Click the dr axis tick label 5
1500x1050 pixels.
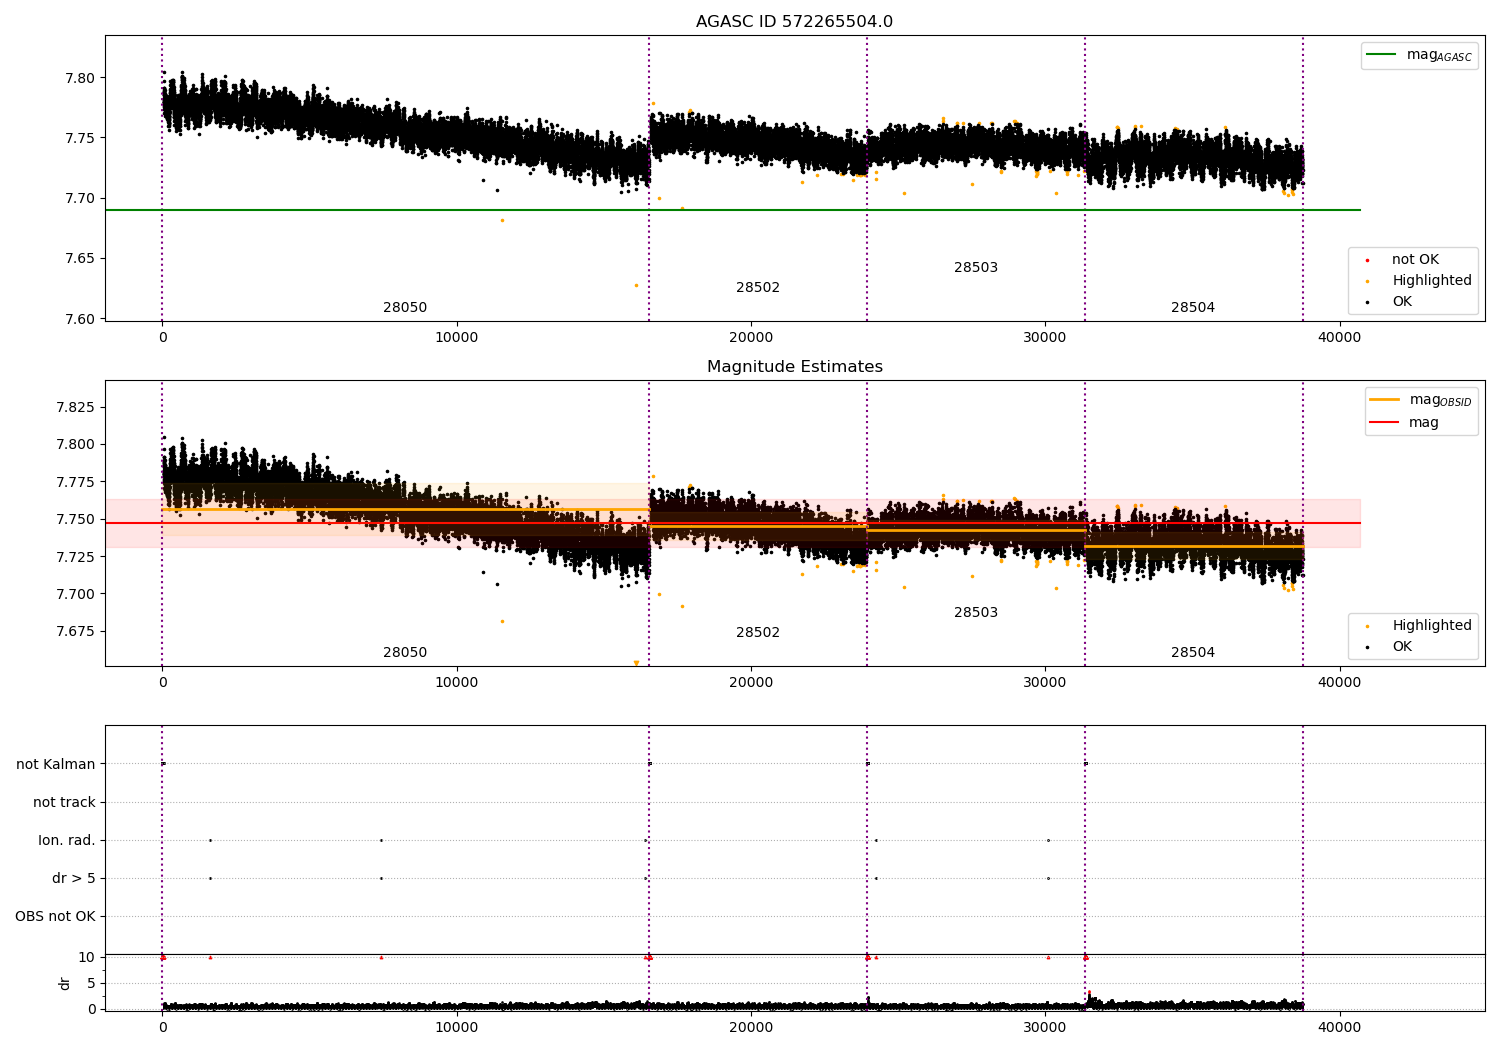point(91,983)
